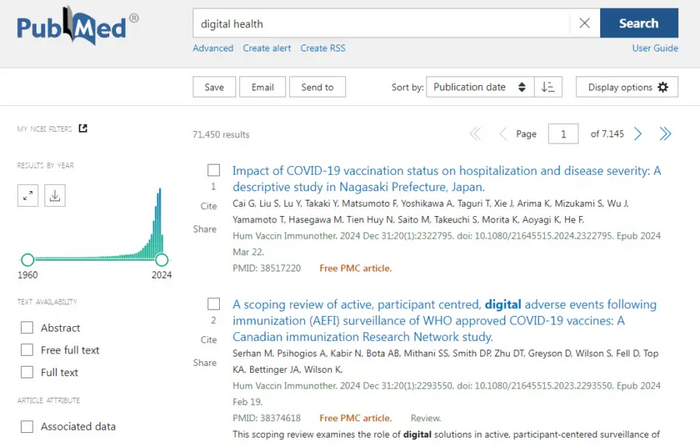700x447 pixels.
Task: Open the Advanced search link
Action: [x=213, y=48]
